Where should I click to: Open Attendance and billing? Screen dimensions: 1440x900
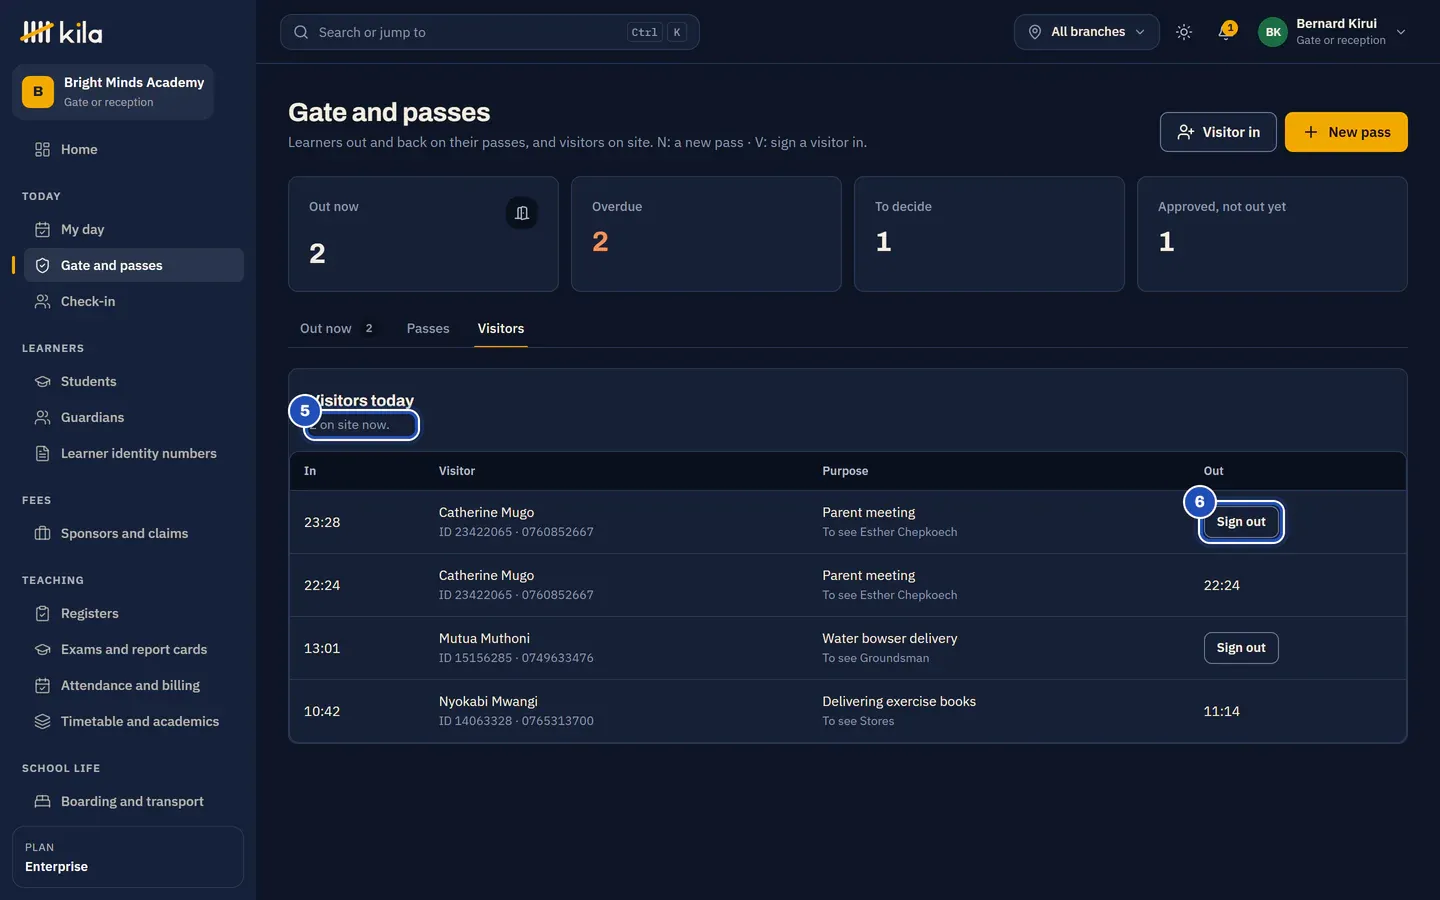point(134,685)
